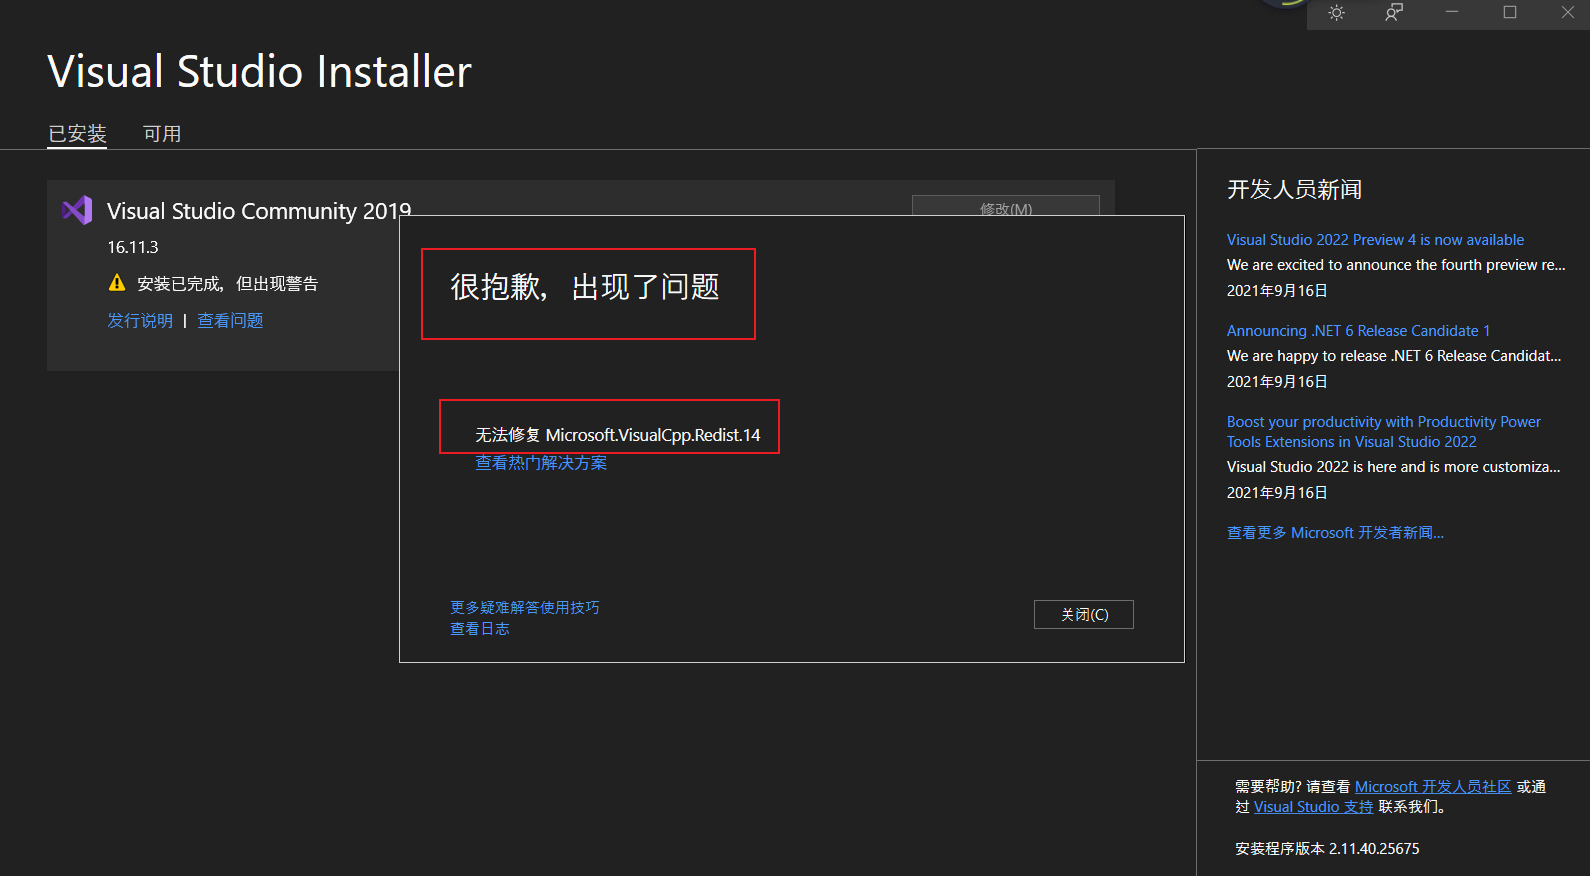Click the yellow warning triangle icon
1590x876 pixels.
[x=117, y=283]
